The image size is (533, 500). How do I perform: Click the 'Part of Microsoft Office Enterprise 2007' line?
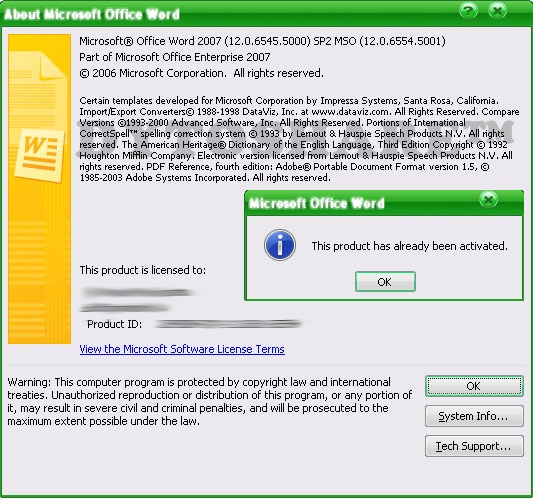click(x=175, y=57)
